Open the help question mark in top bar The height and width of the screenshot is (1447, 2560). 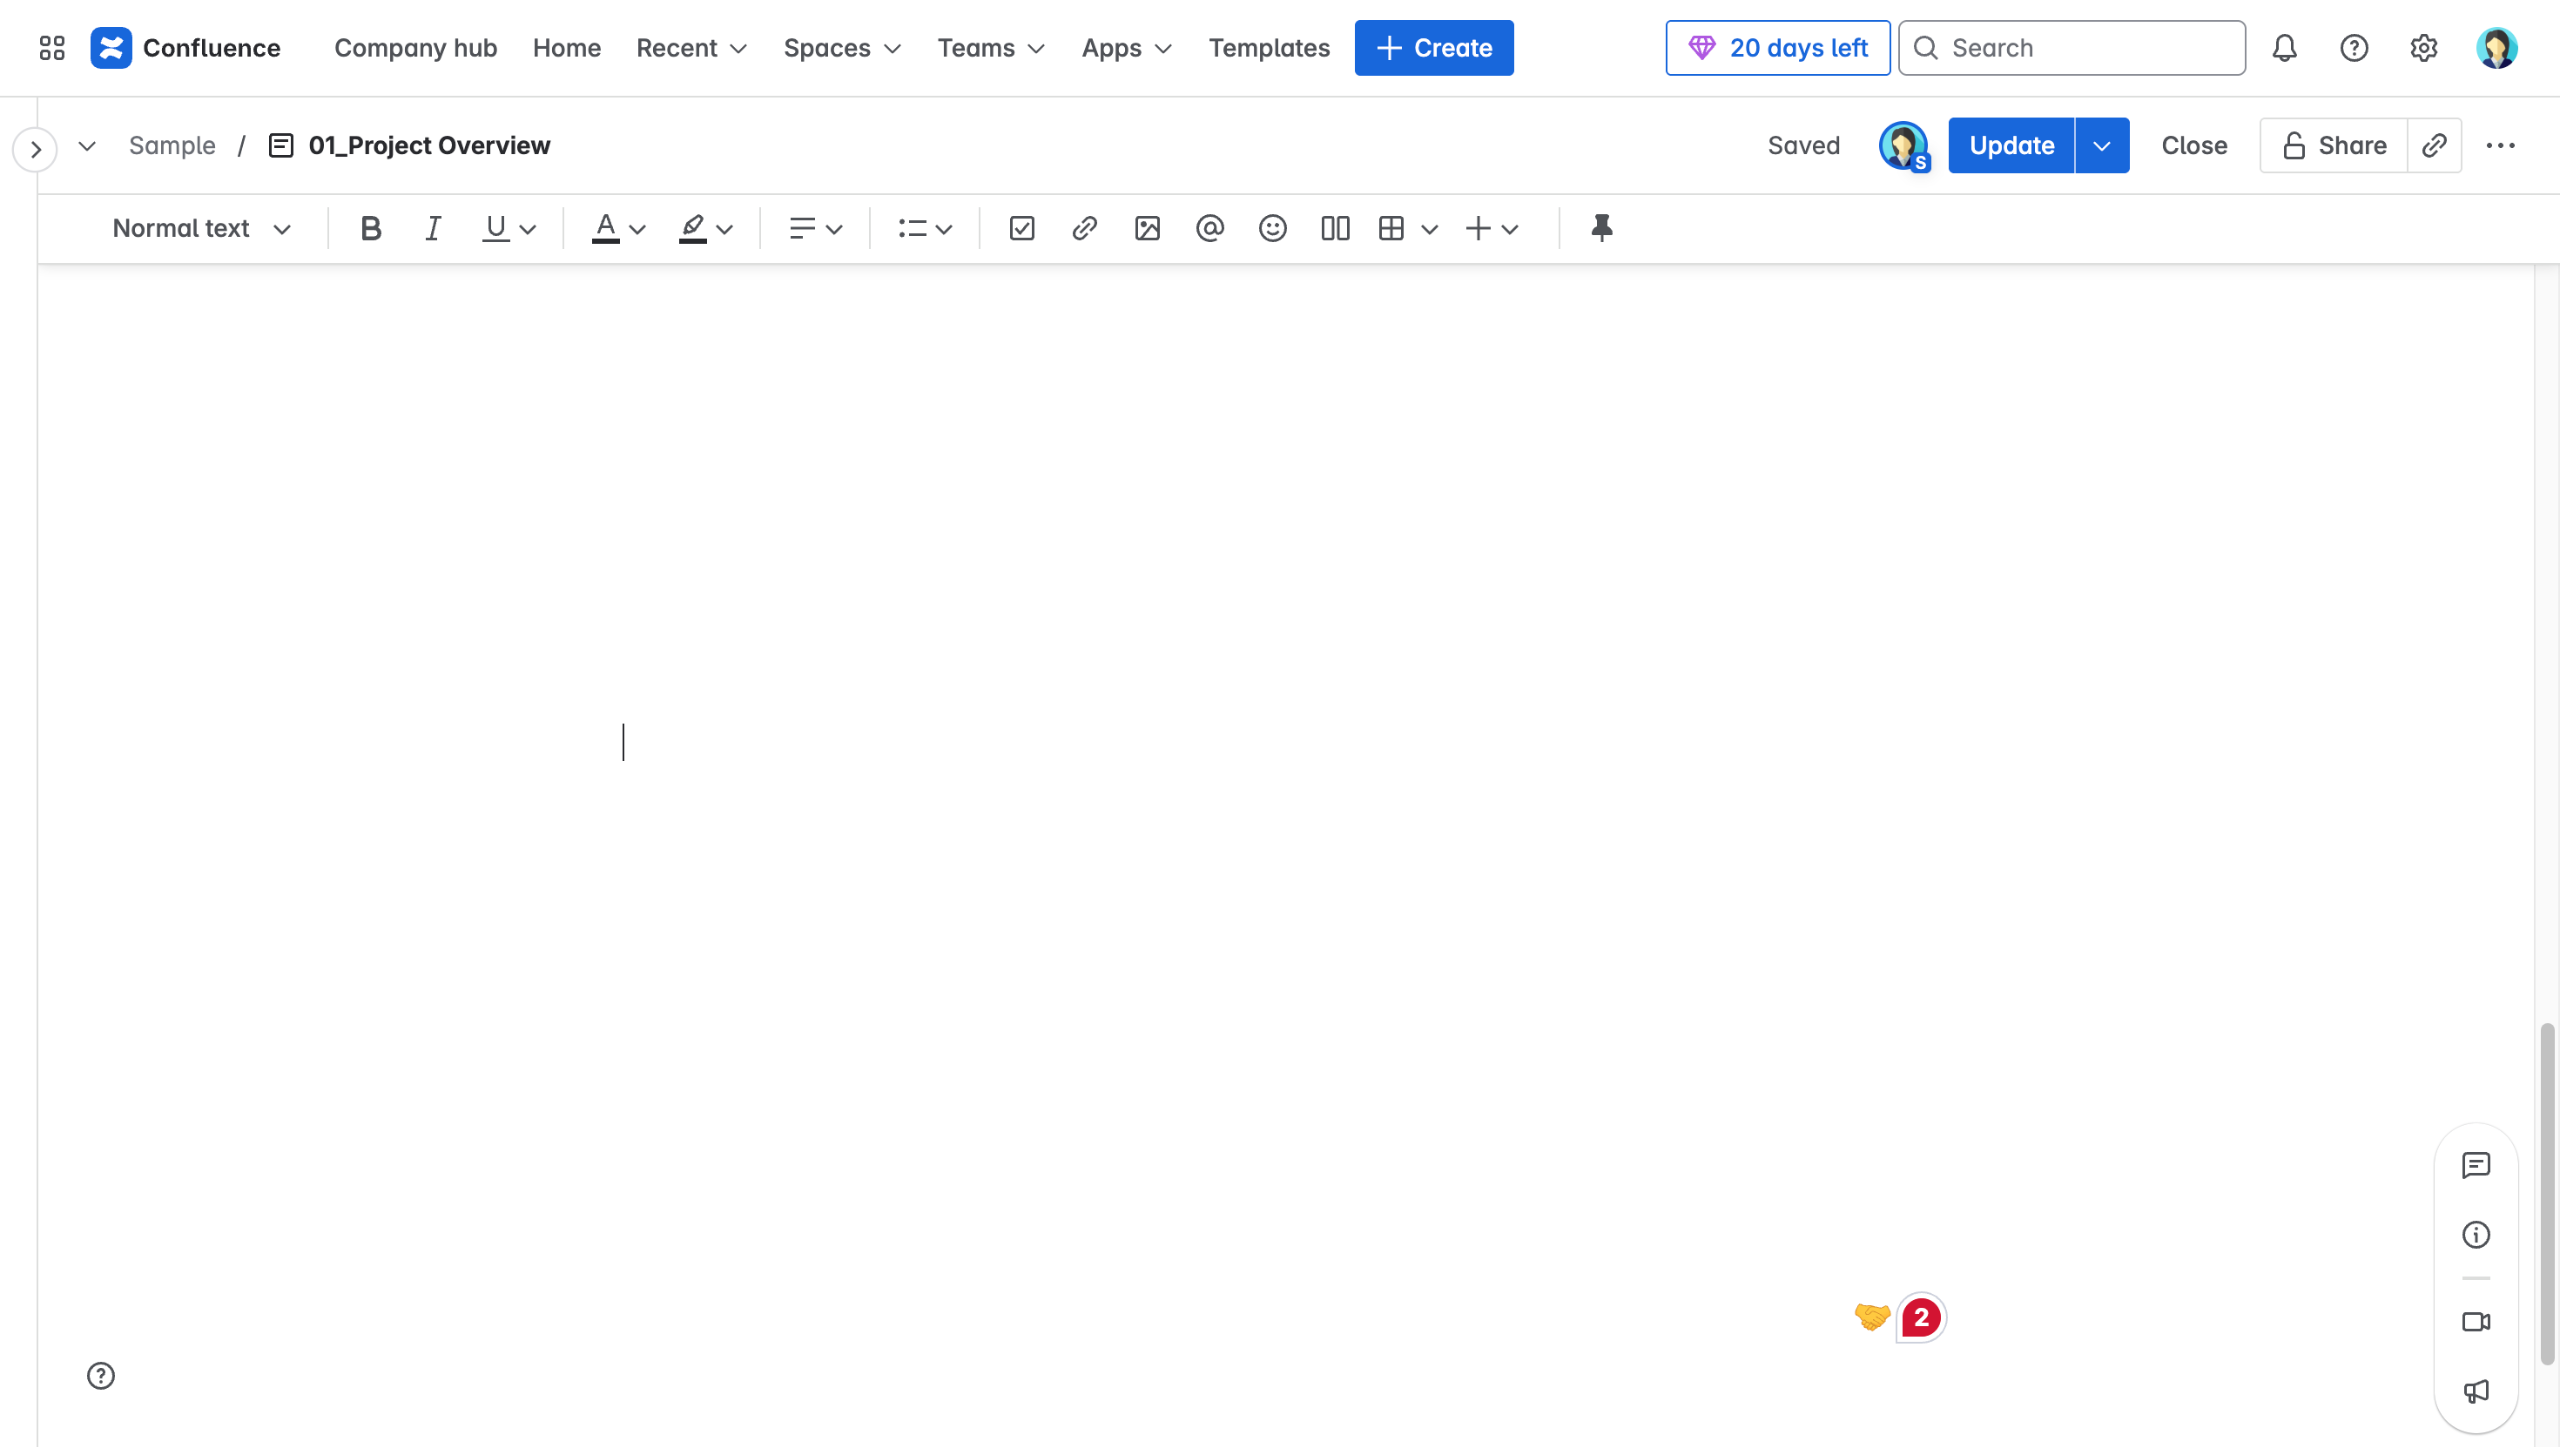[2354, 48]
